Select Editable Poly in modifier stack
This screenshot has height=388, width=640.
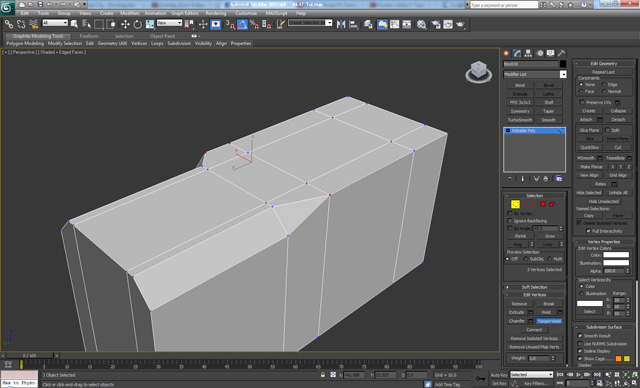pos(534,131)
